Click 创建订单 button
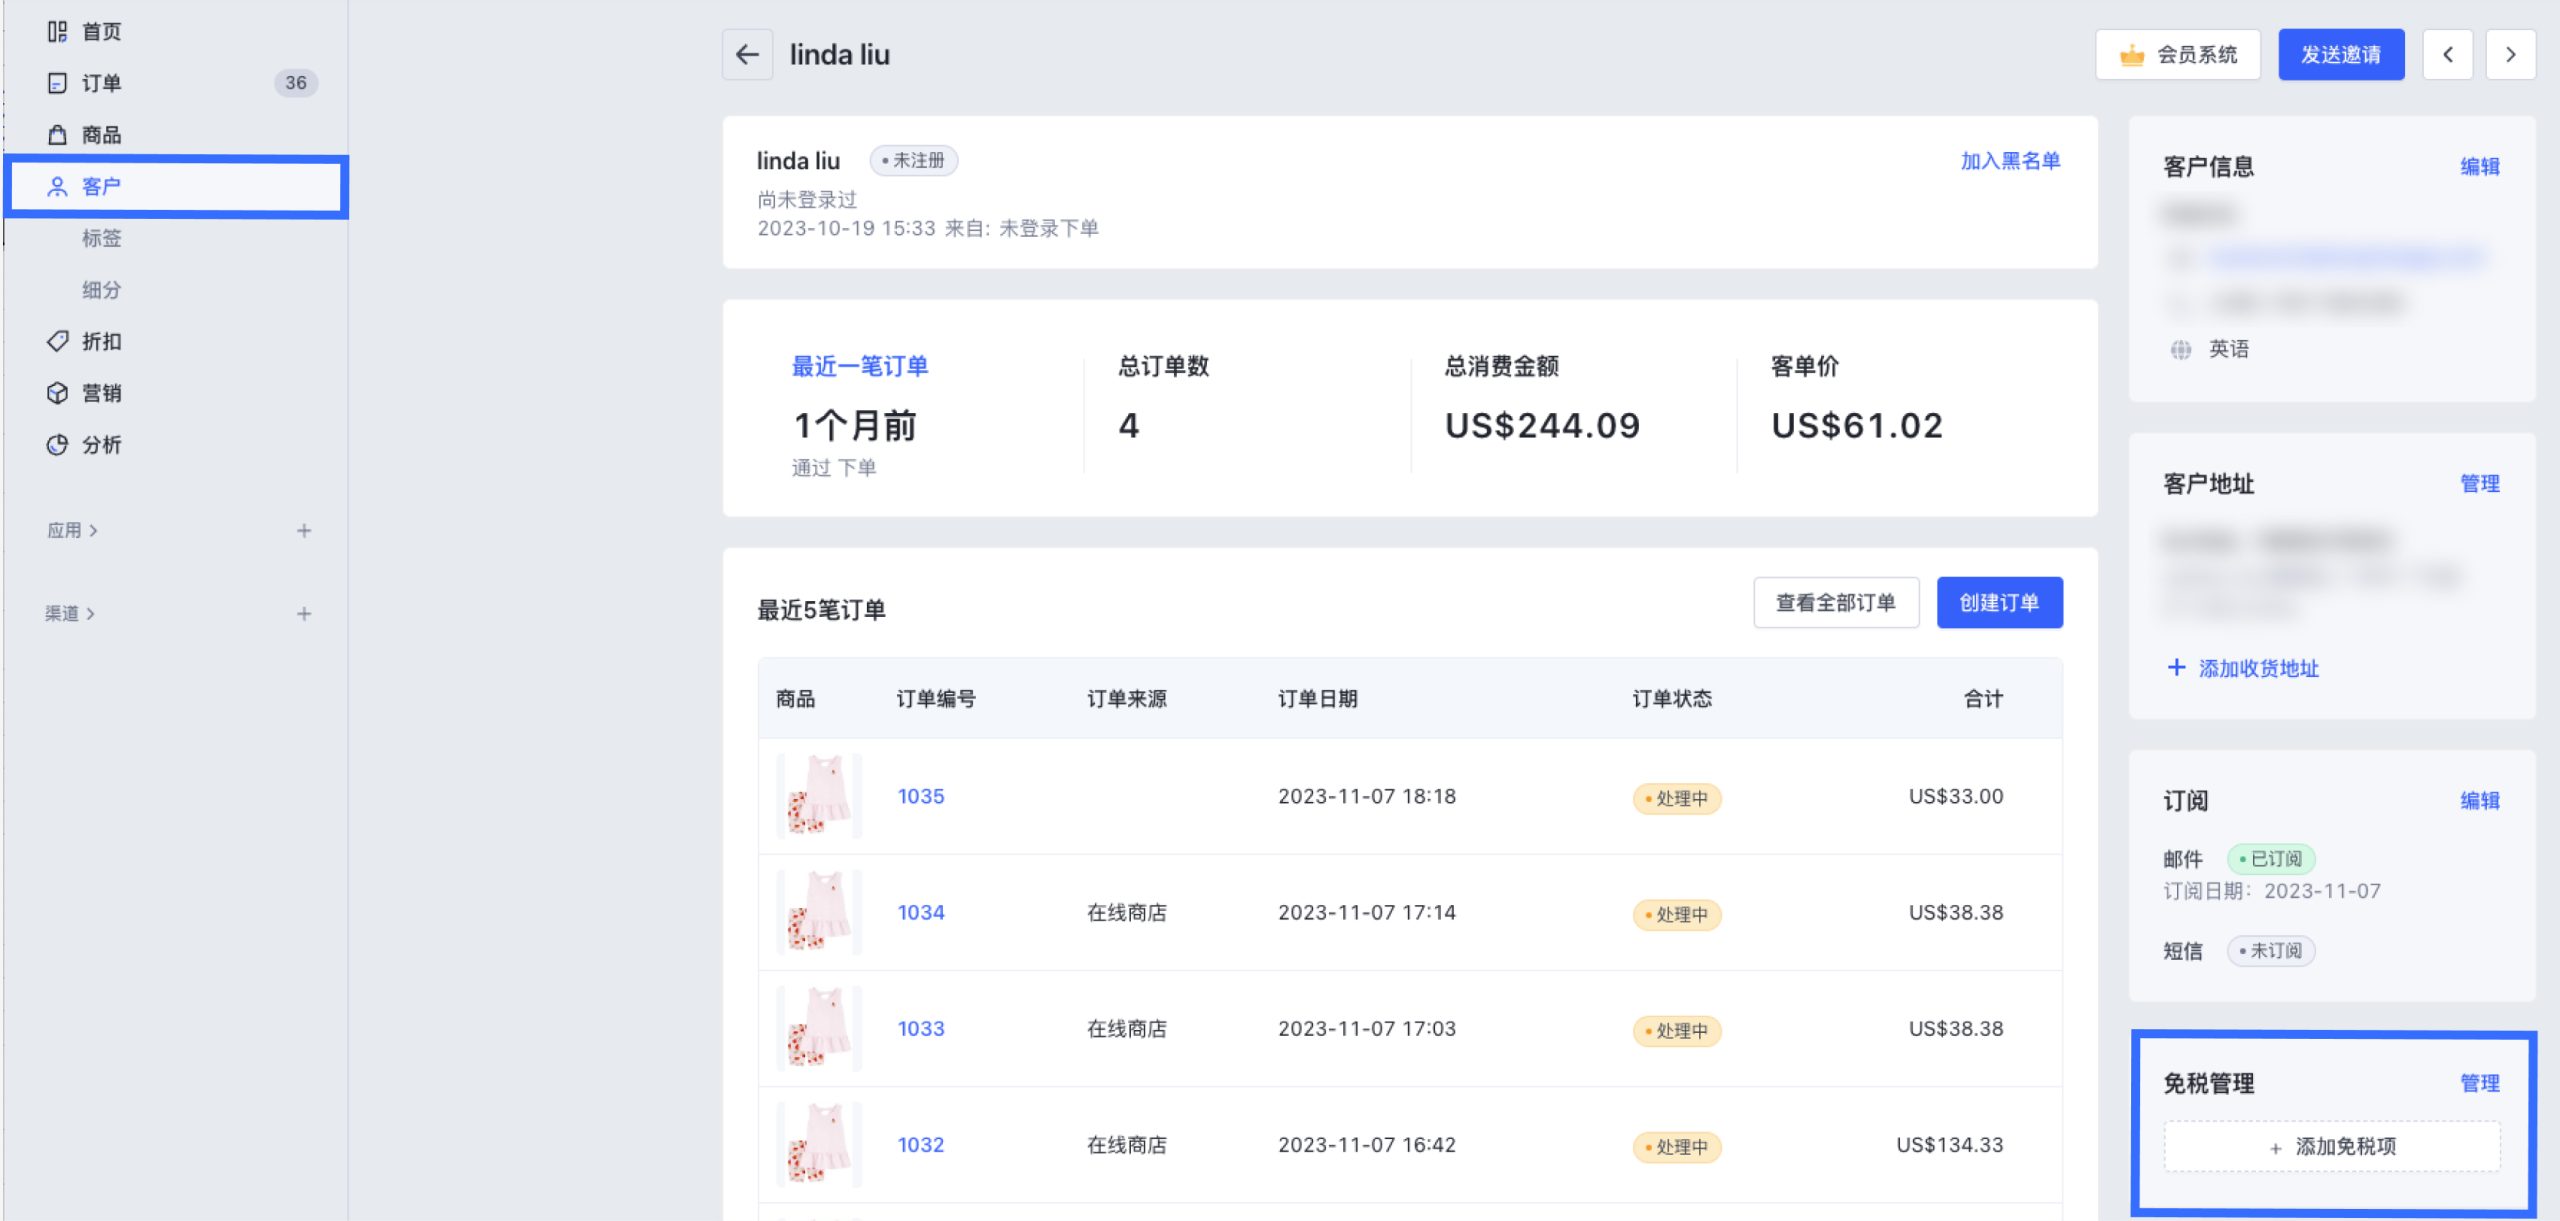2560x1221 pixels. tap(1998, 603)
